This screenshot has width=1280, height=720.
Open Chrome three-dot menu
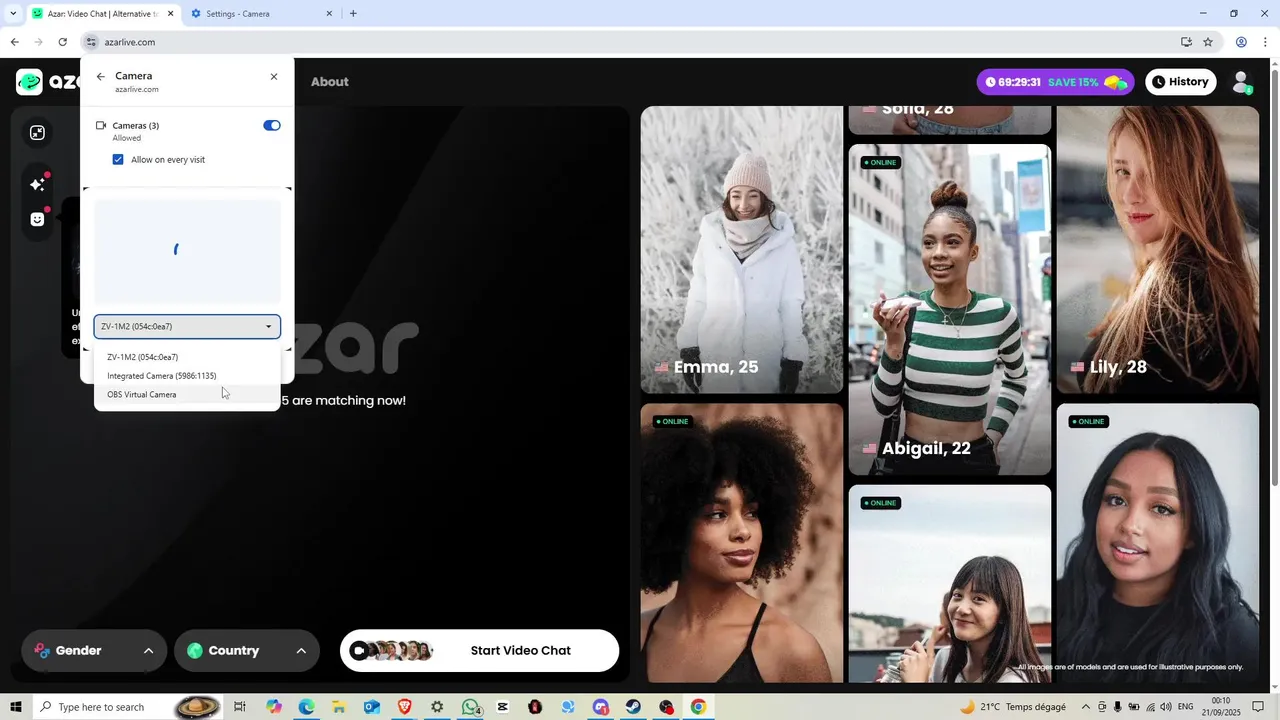[x=1265, y=42]
